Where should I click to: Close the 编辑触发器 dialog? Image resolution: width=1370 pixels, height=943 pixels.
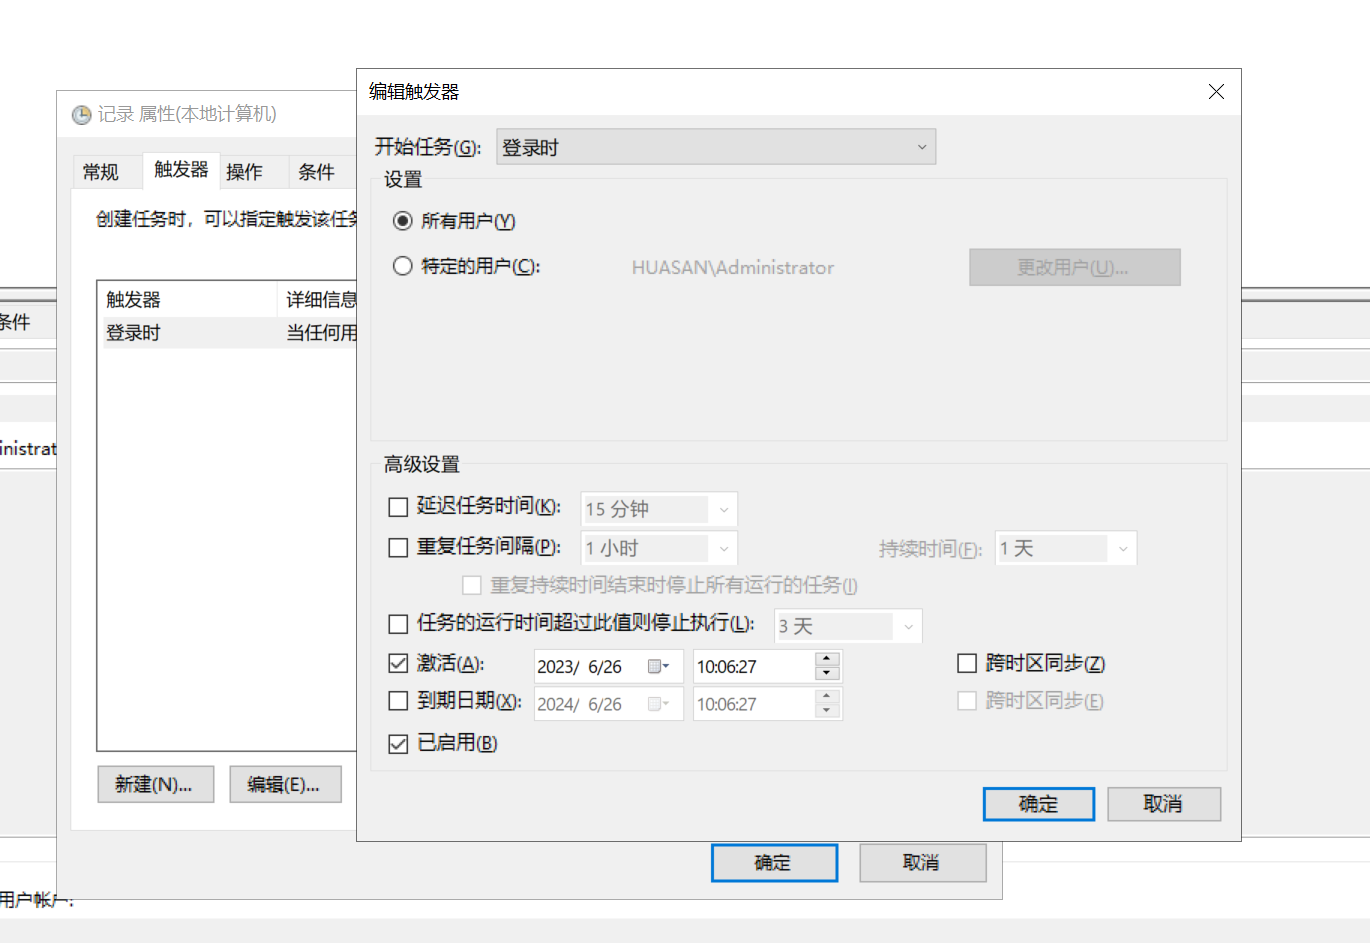[x=1216, y=92]
